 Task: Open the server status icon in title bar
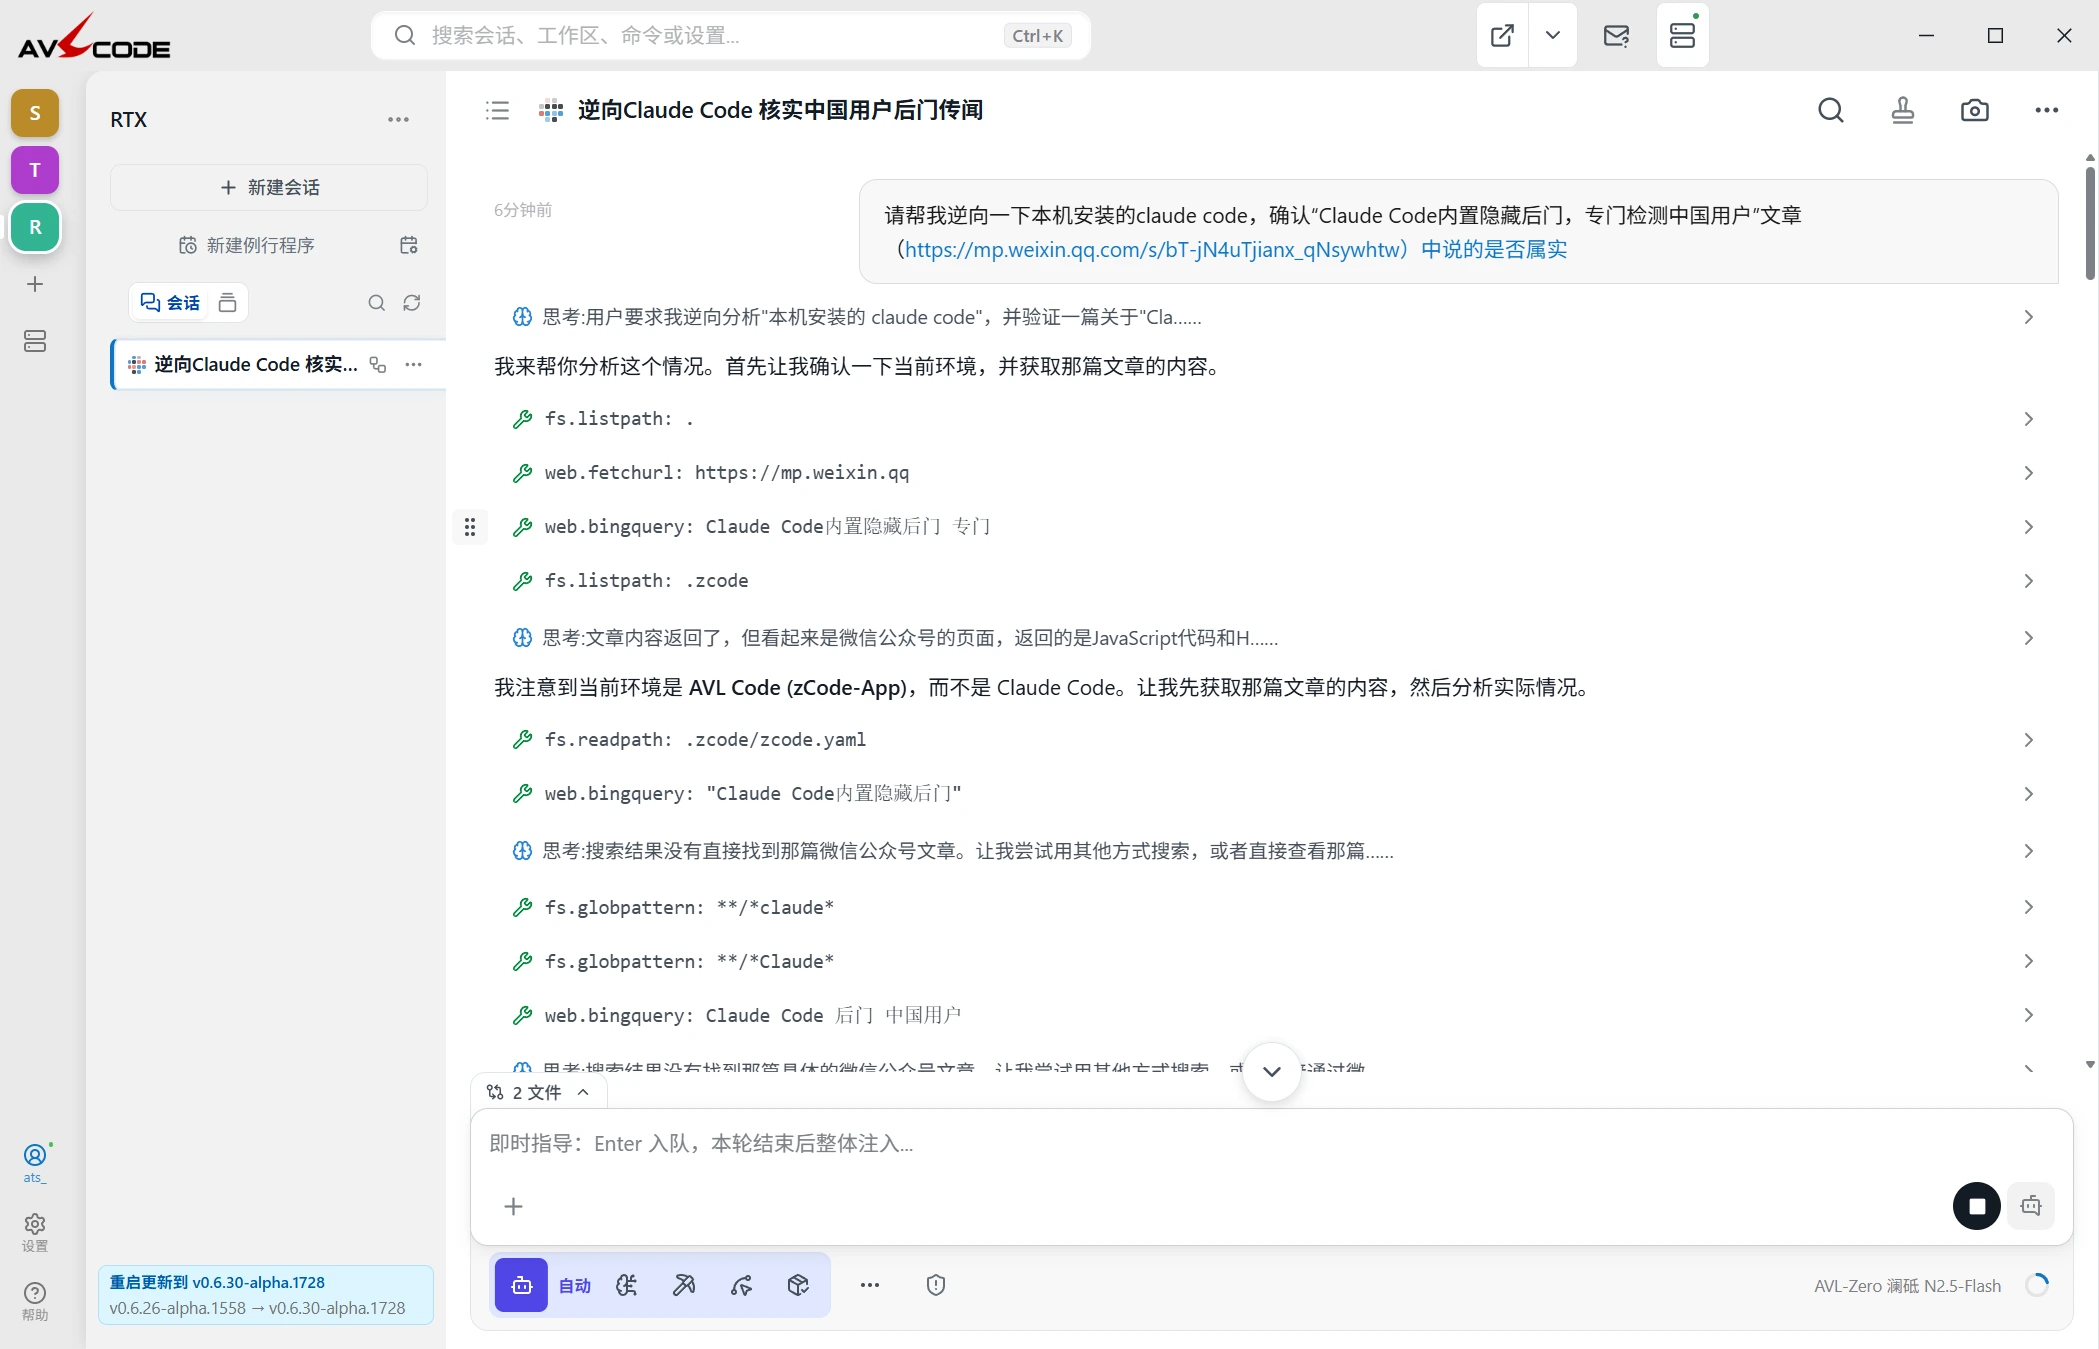coord(1682,35)
